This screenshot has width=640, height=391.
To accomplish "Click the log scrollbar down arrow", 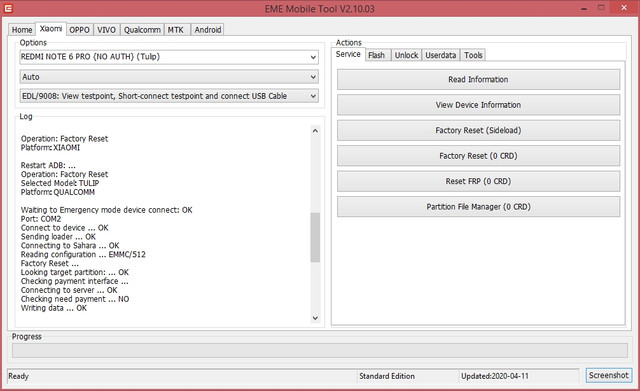I will coord(315,318).
